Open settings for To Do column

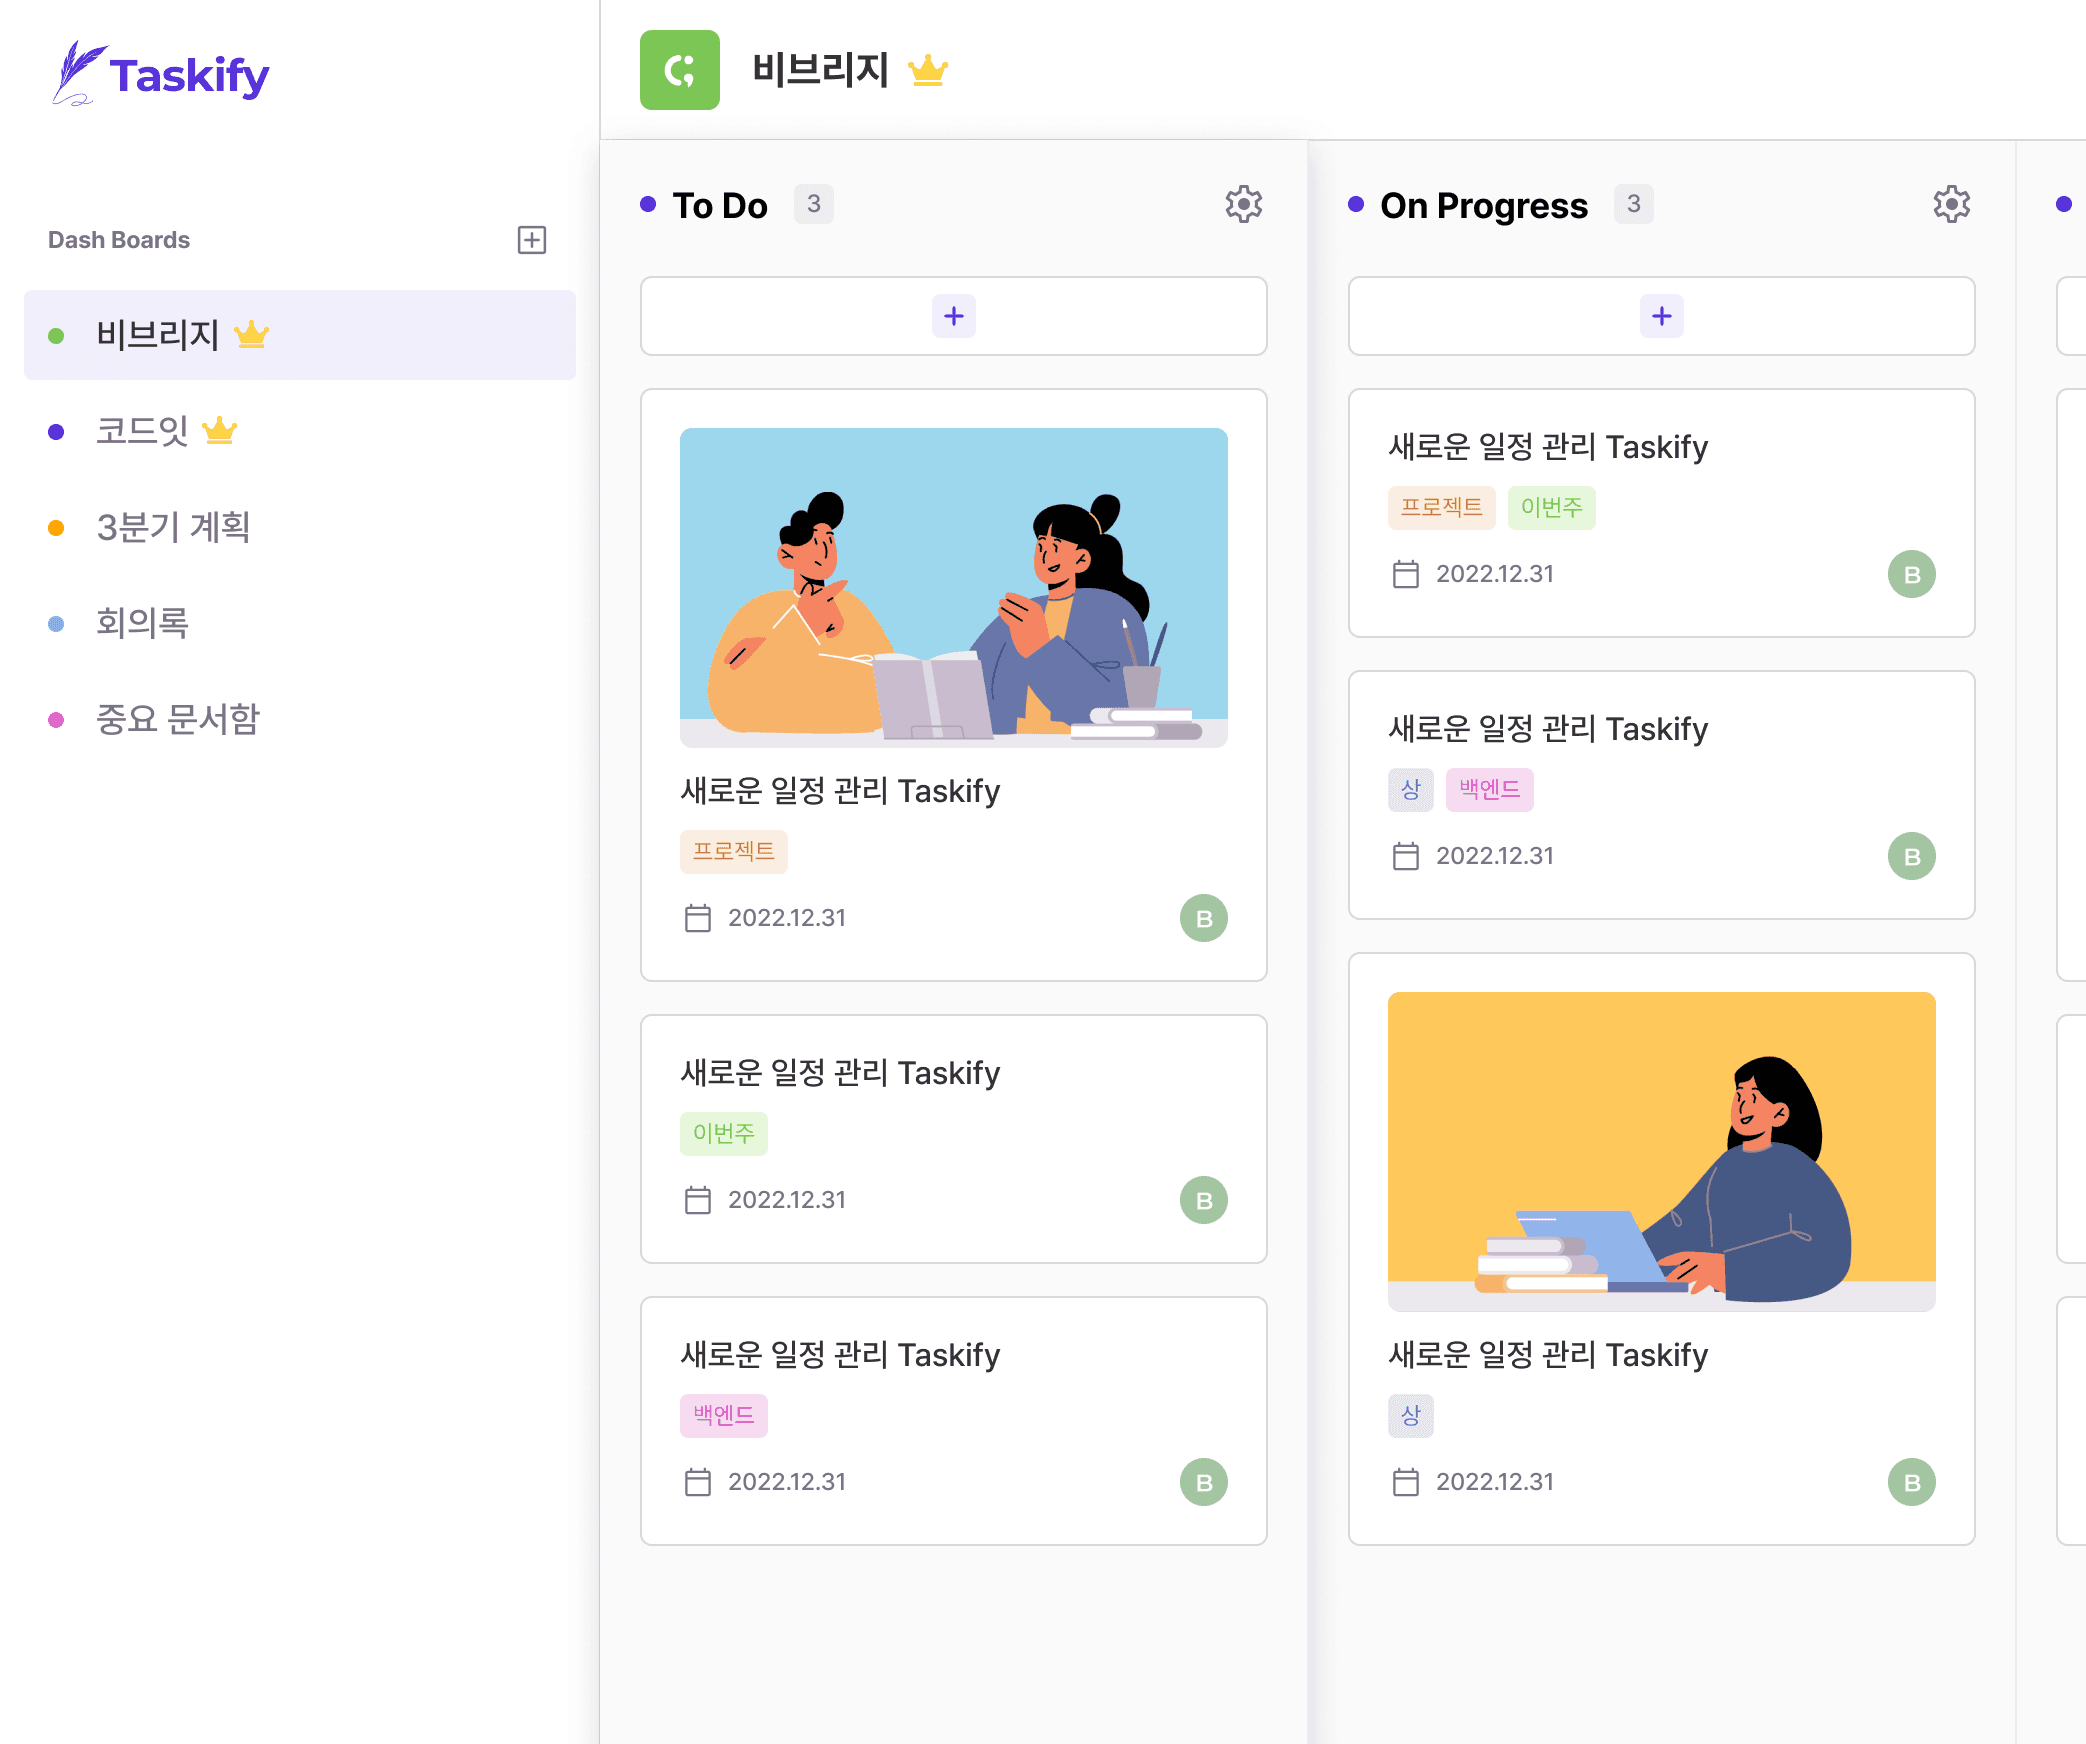coord(1246,204)
